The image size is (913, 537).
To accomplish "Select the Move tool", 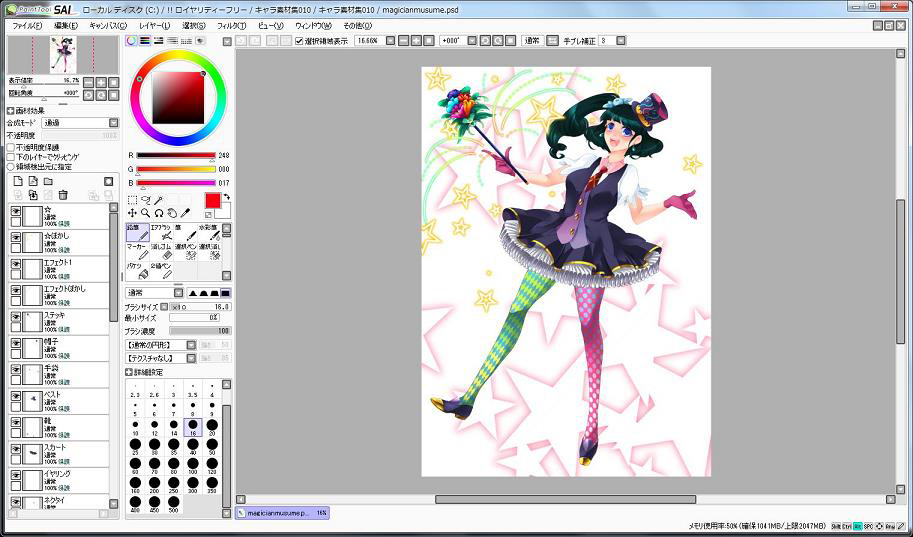I will point(132,213).
